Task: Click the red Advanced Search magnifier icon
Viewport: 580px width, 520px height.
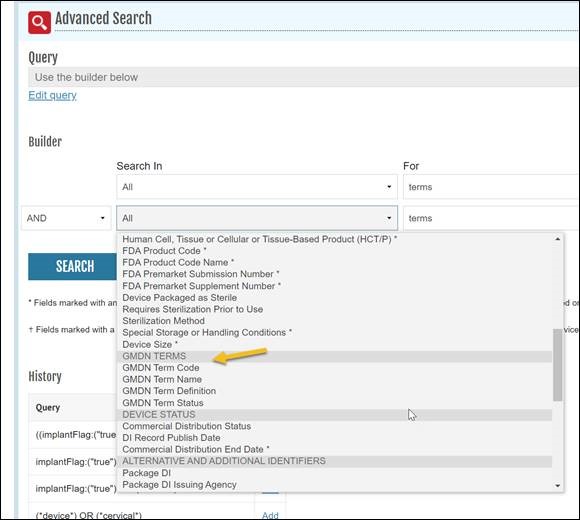Action: pos(40,23)
